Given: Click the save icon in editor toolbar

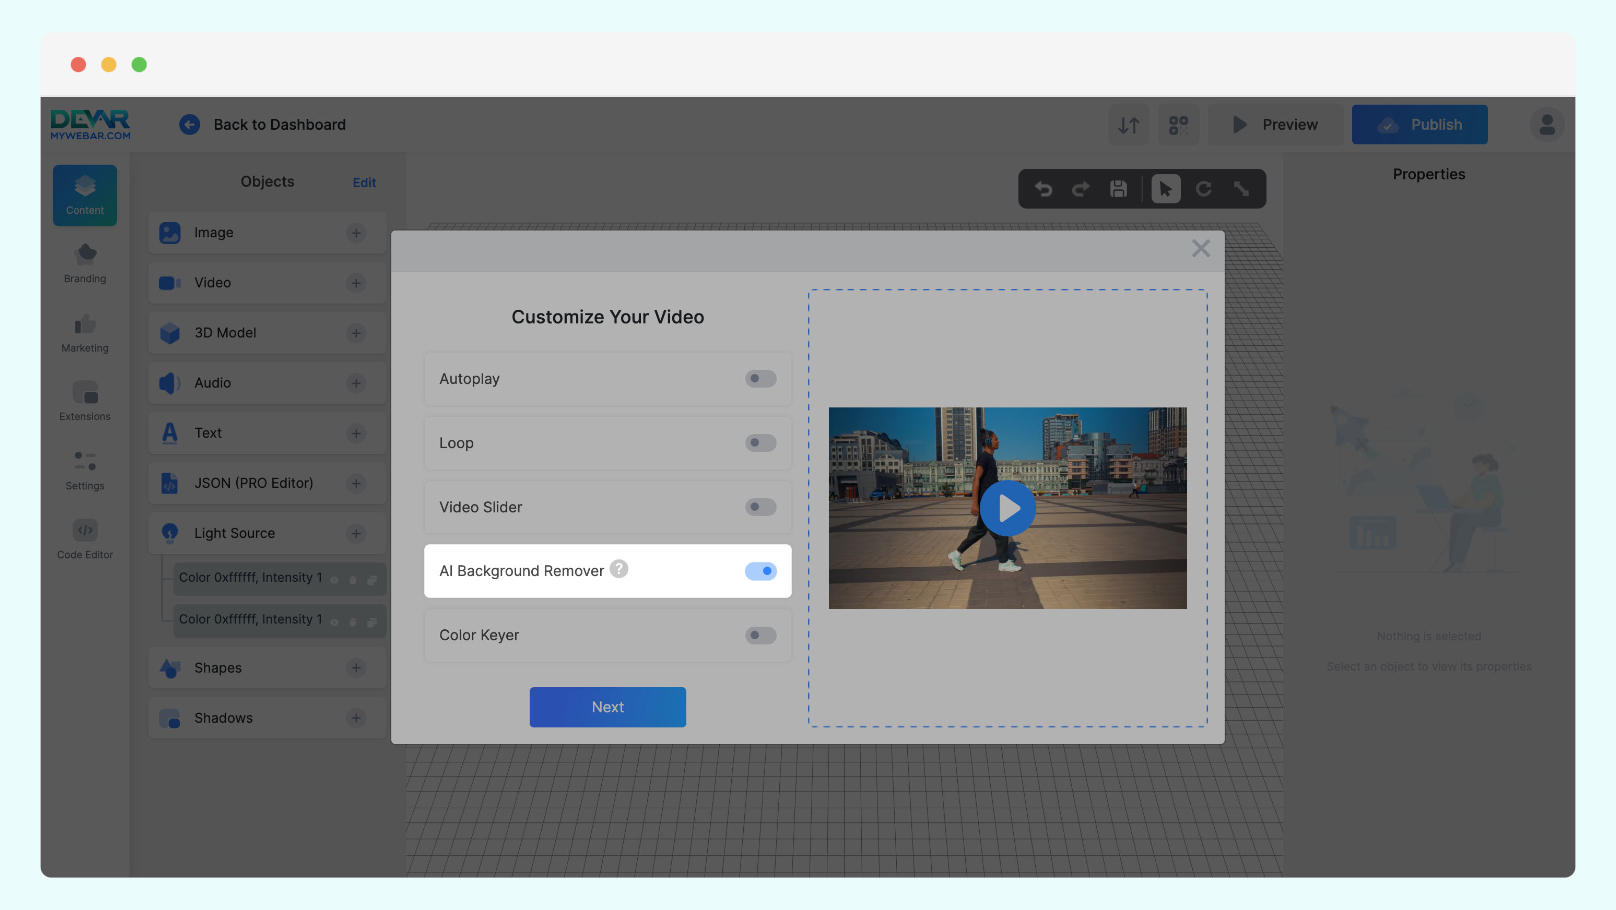Looking at the screenshot, I should (1119, 189).
